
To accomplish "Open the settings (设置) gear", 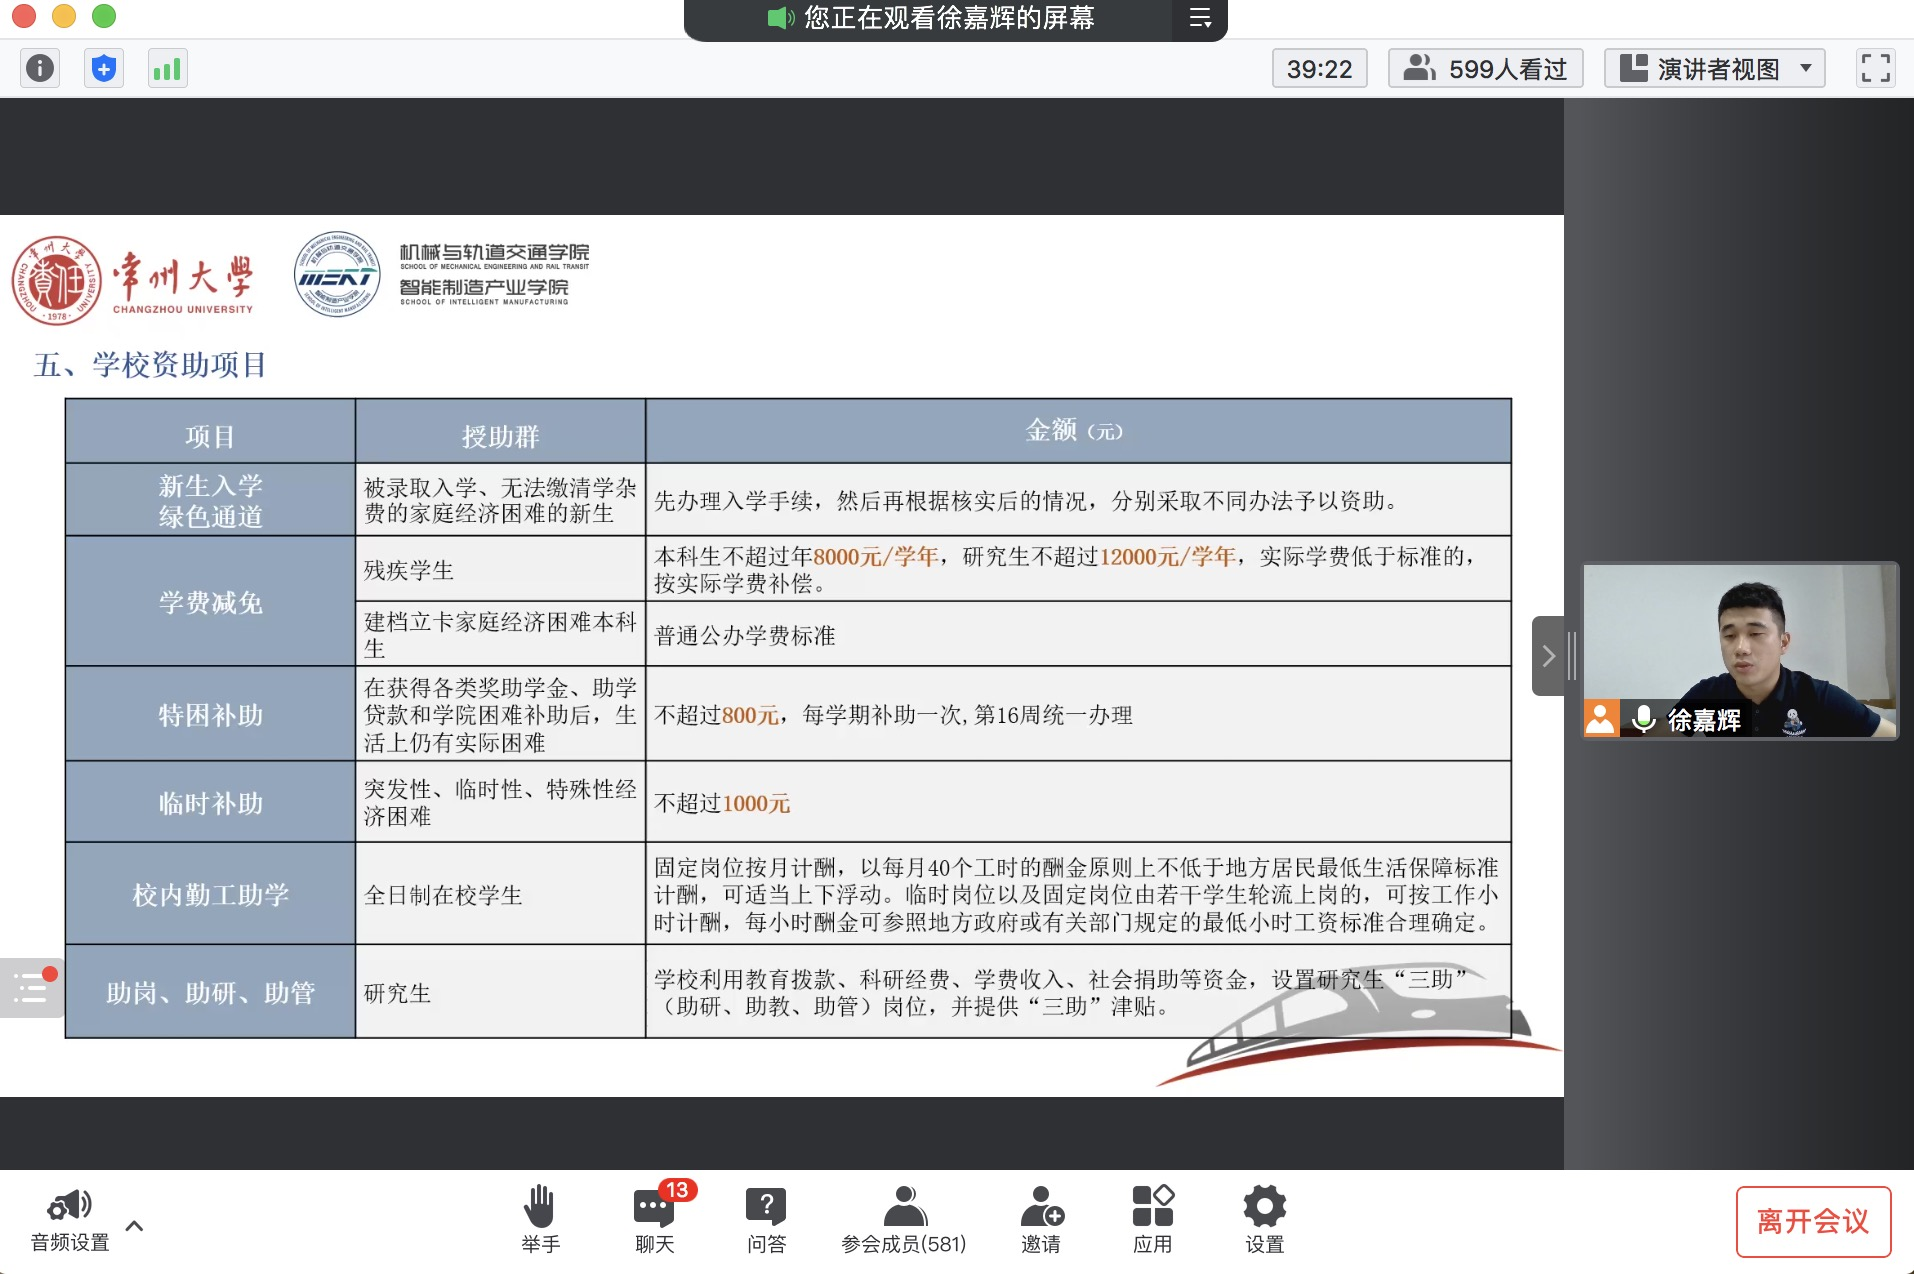I will coord(1264,1217).
